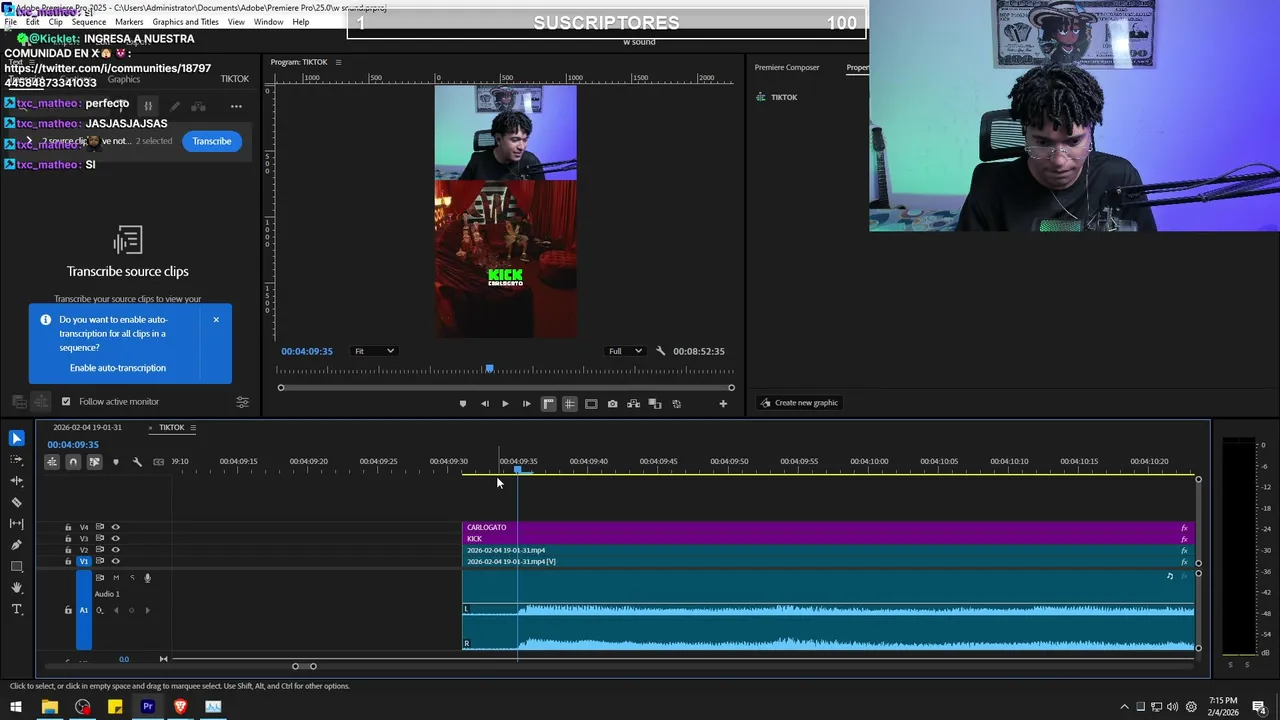Add marker in the Program monitor

(x=462, y=404)
